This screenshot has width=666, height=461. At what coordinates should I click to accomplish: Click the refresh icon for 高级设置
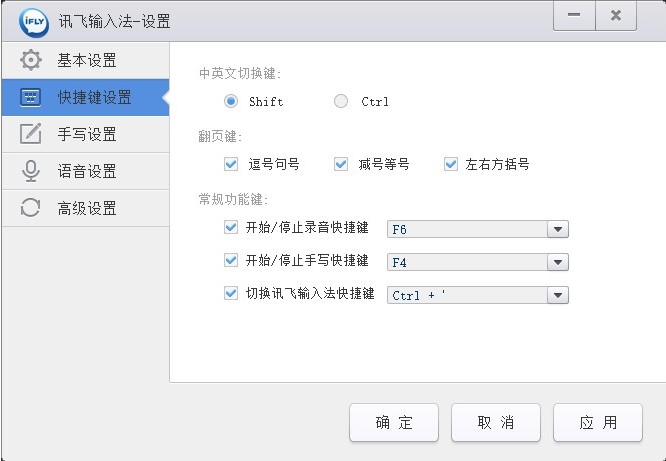pos(31,208)
